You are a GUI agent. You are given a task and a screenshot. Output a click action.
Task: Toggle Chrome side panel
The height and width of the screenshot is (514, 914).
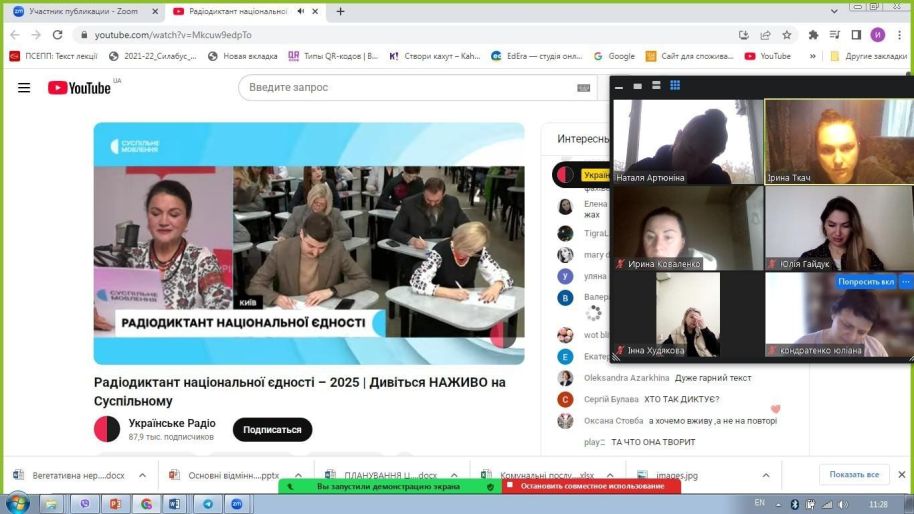coord(856,35)
